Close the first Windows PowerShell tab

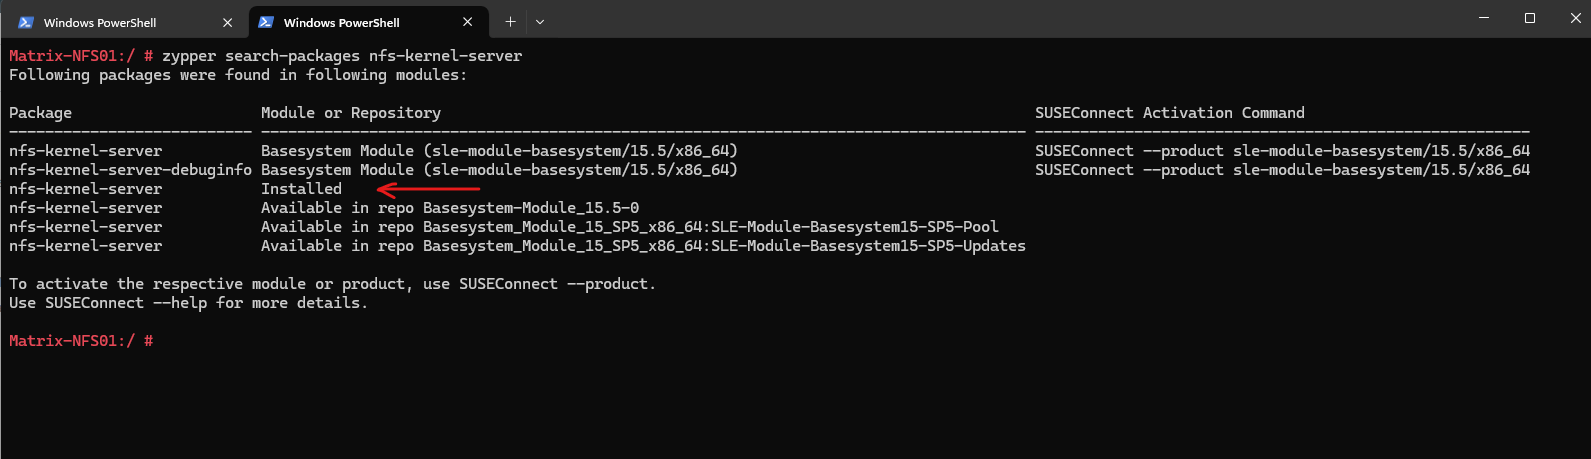coord(227,22)
